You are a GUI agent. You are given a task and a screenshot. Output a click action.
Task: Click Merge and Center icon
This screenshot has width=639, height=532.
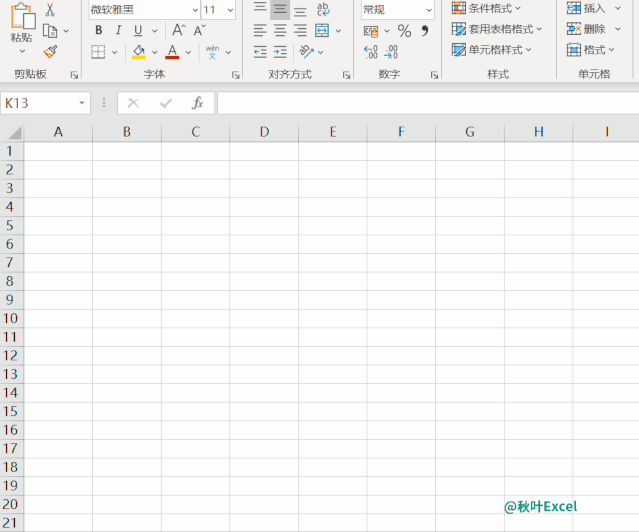[322, 31]
